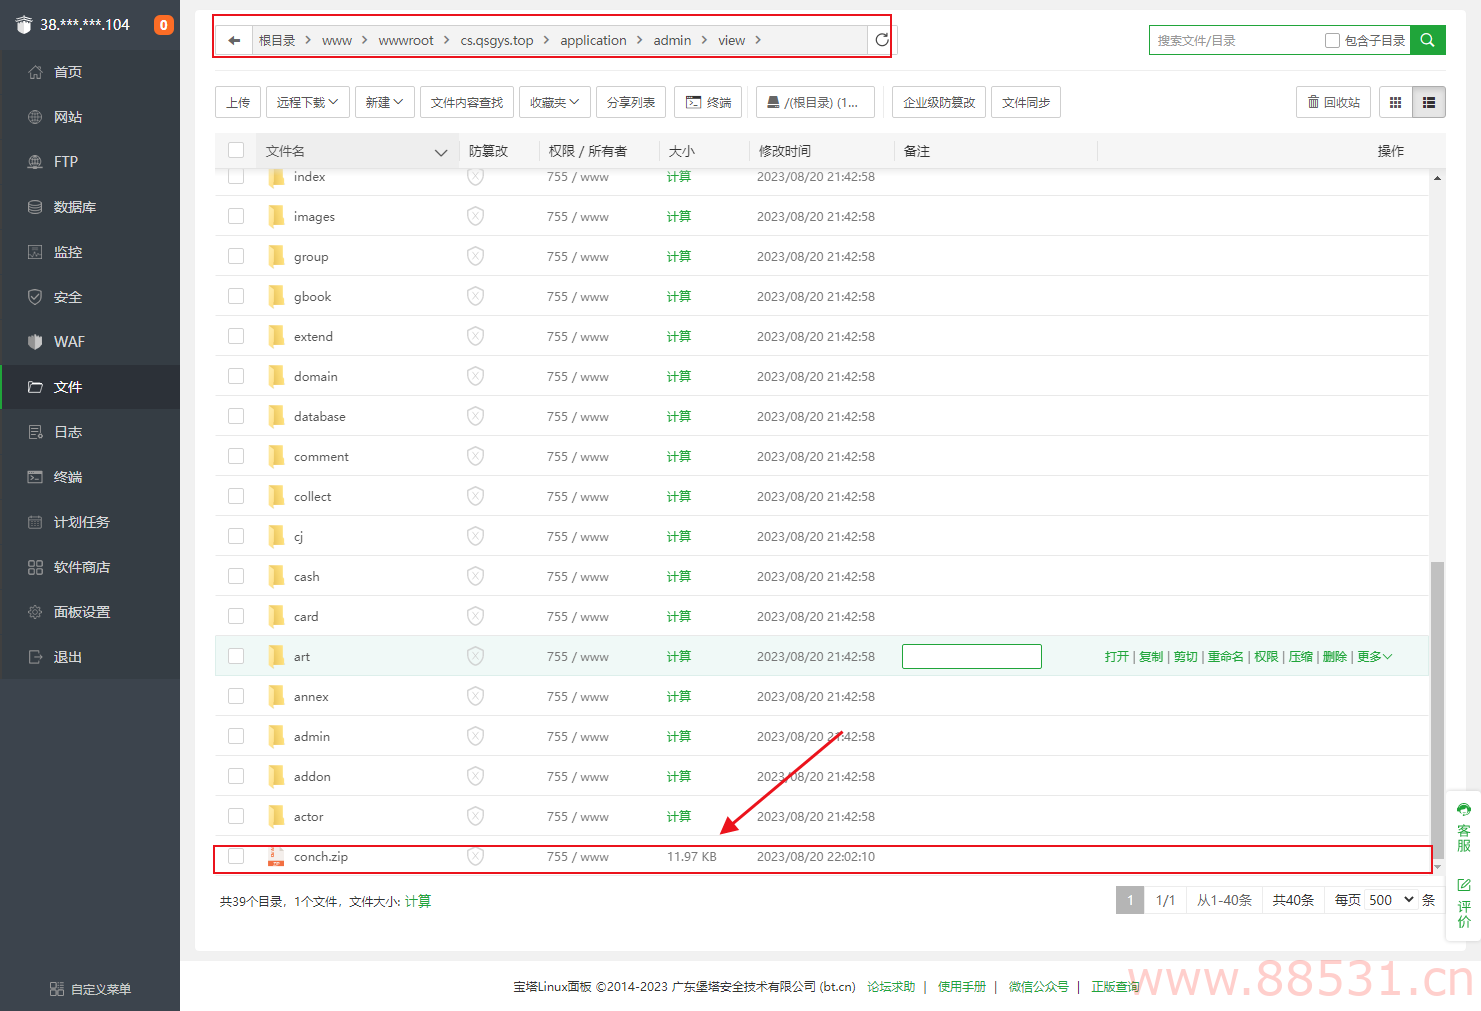Select the images folder checkbox

[236, 216]
